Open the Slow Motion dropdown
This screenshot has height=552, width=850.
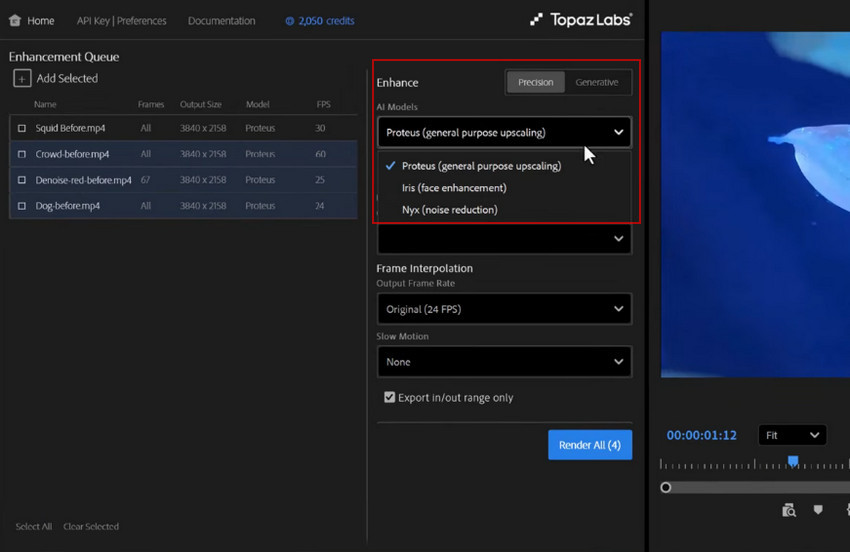point(504,362)
